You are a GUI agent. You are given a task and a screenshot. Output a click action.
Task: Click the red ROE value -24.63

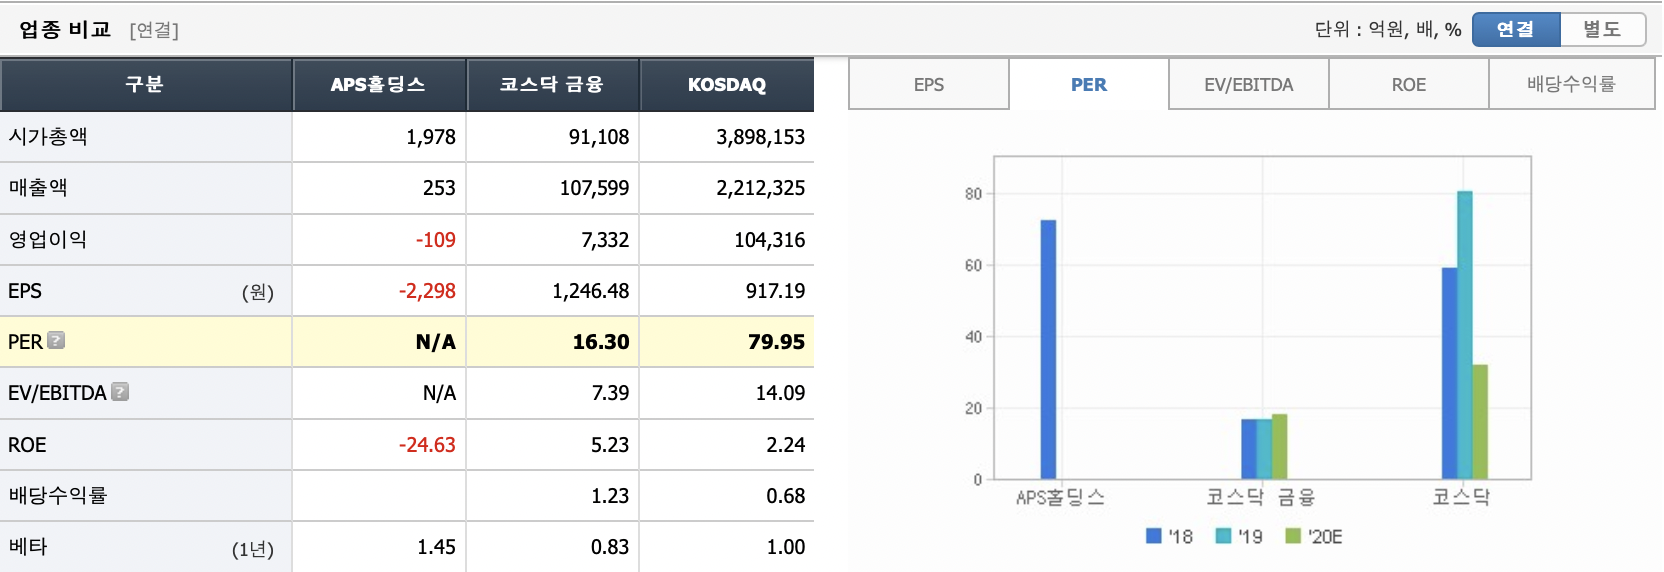427,445
